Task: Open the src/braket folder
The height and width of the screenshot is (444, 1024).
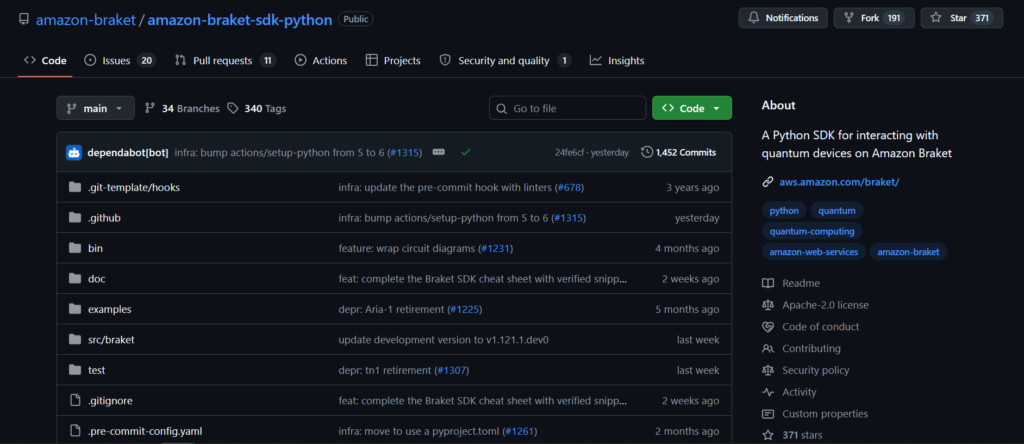Action: 111,340
